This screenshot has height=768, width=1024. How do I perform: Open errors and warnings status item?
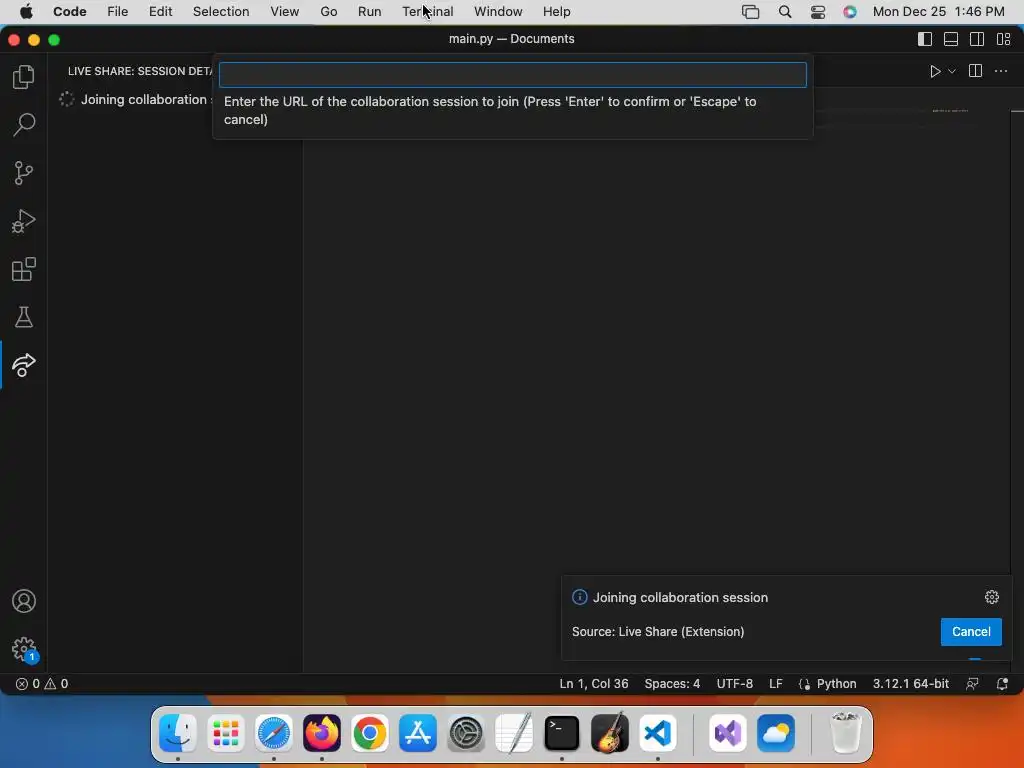tap(42, 684)
